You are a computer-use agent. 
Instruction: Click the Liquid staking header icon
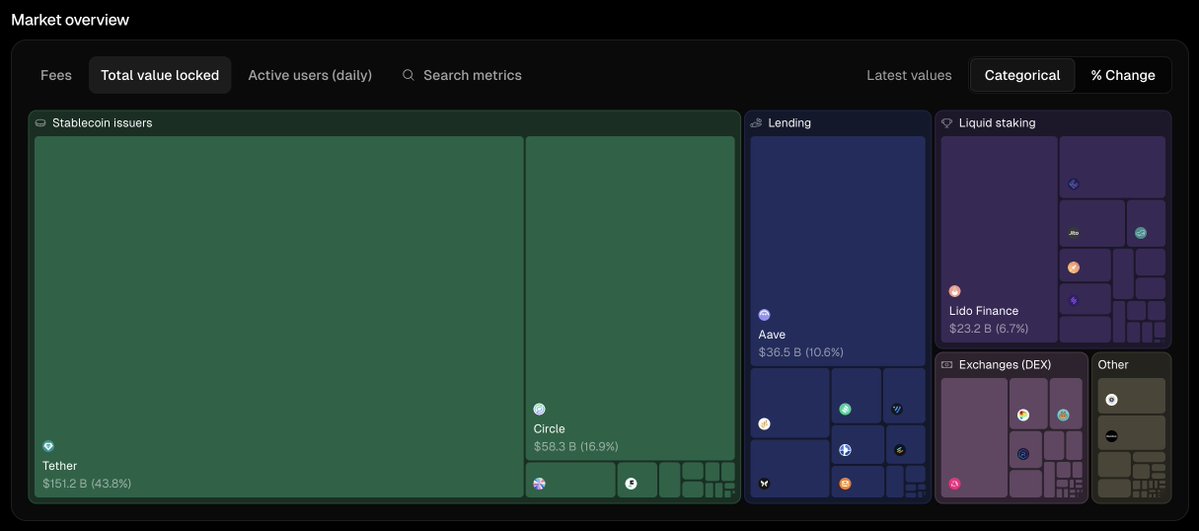coord(947,123)
